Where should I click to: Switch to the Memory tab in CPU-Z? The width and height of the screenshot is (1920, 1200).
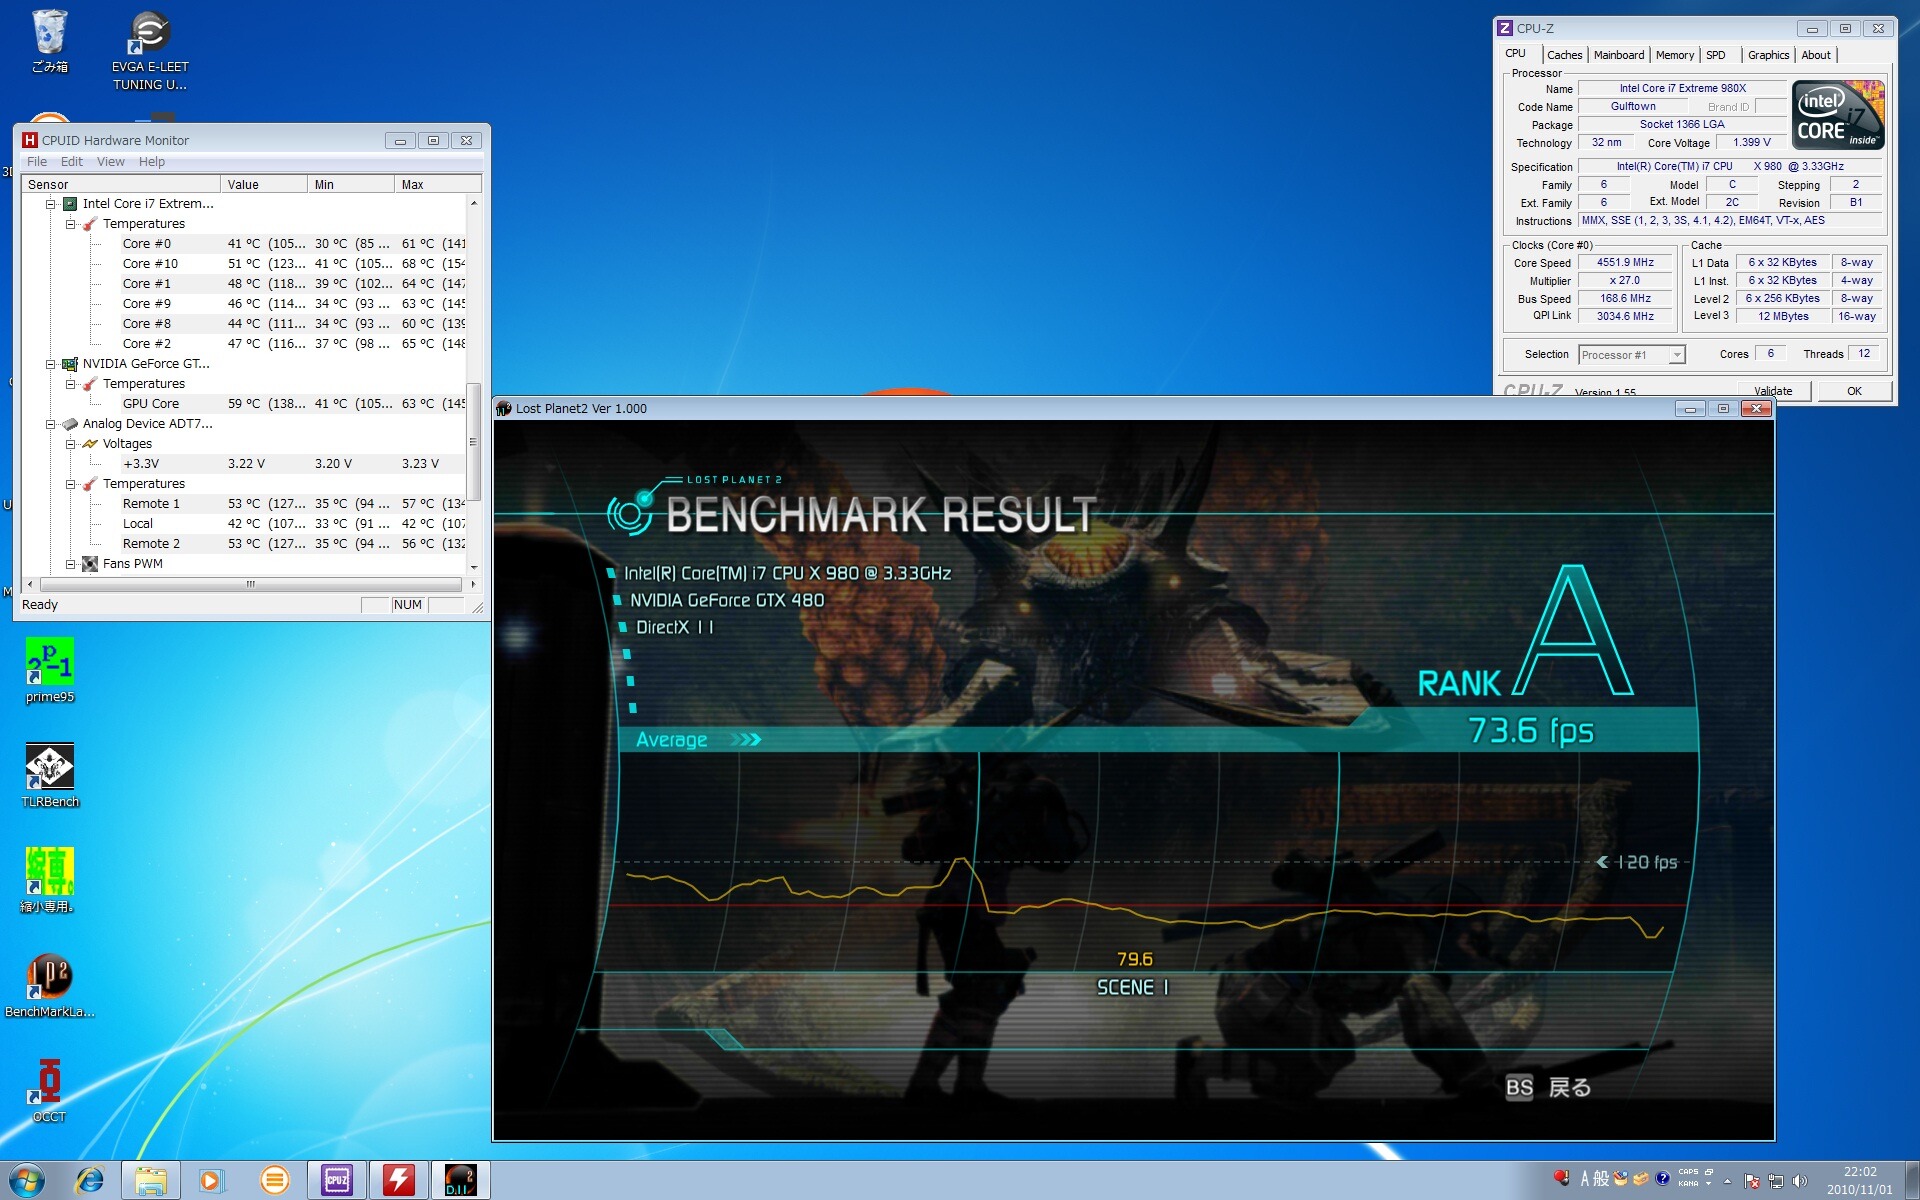click(1674, 55)
